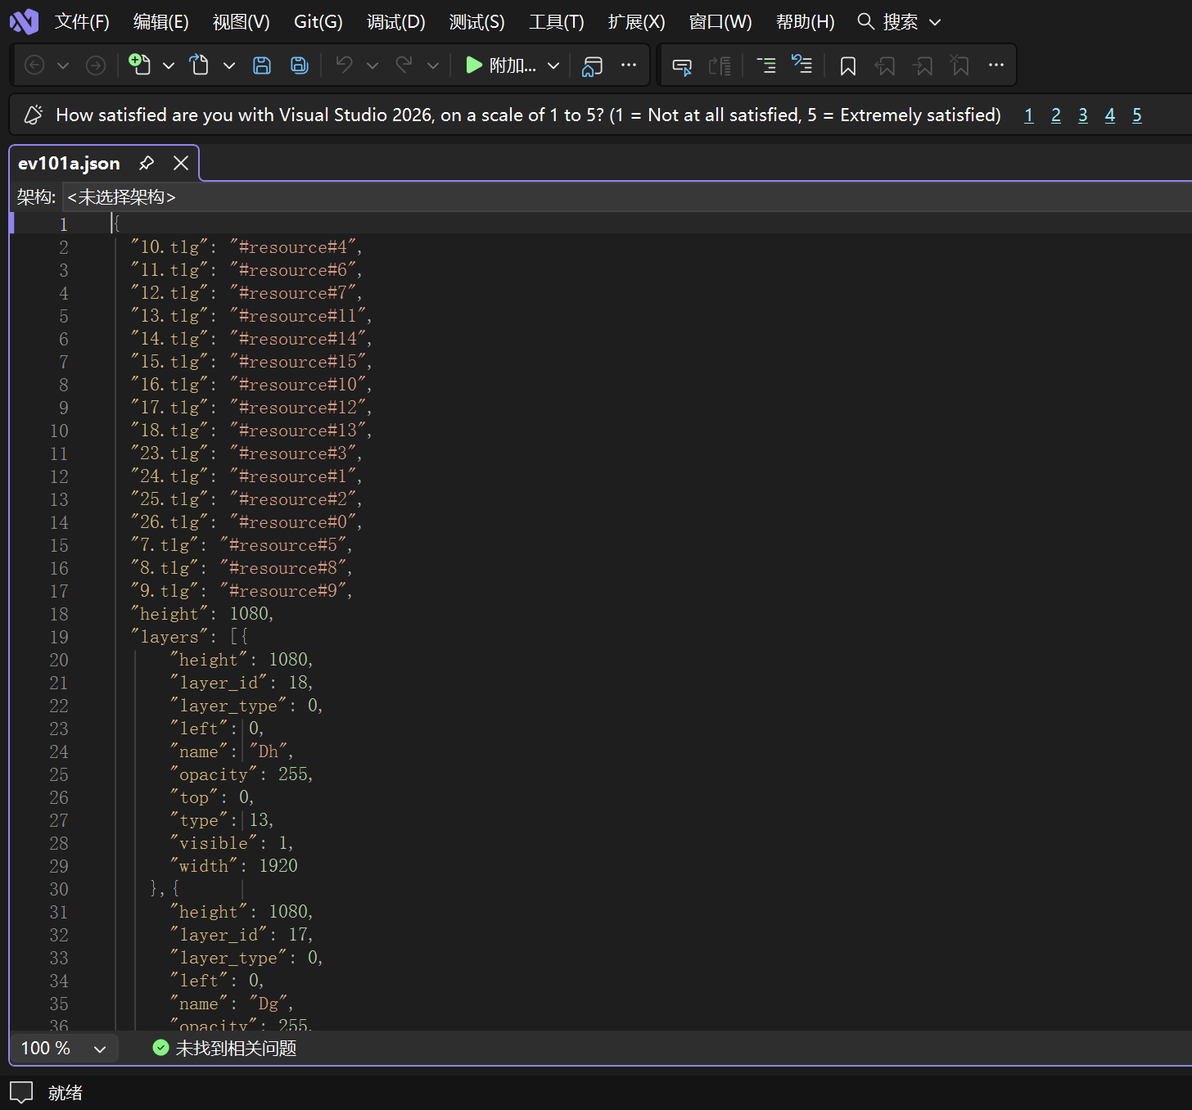Open overflow menu of the standard toolbar
Screen dimensions: 1192x1110
tap(629, 65)
